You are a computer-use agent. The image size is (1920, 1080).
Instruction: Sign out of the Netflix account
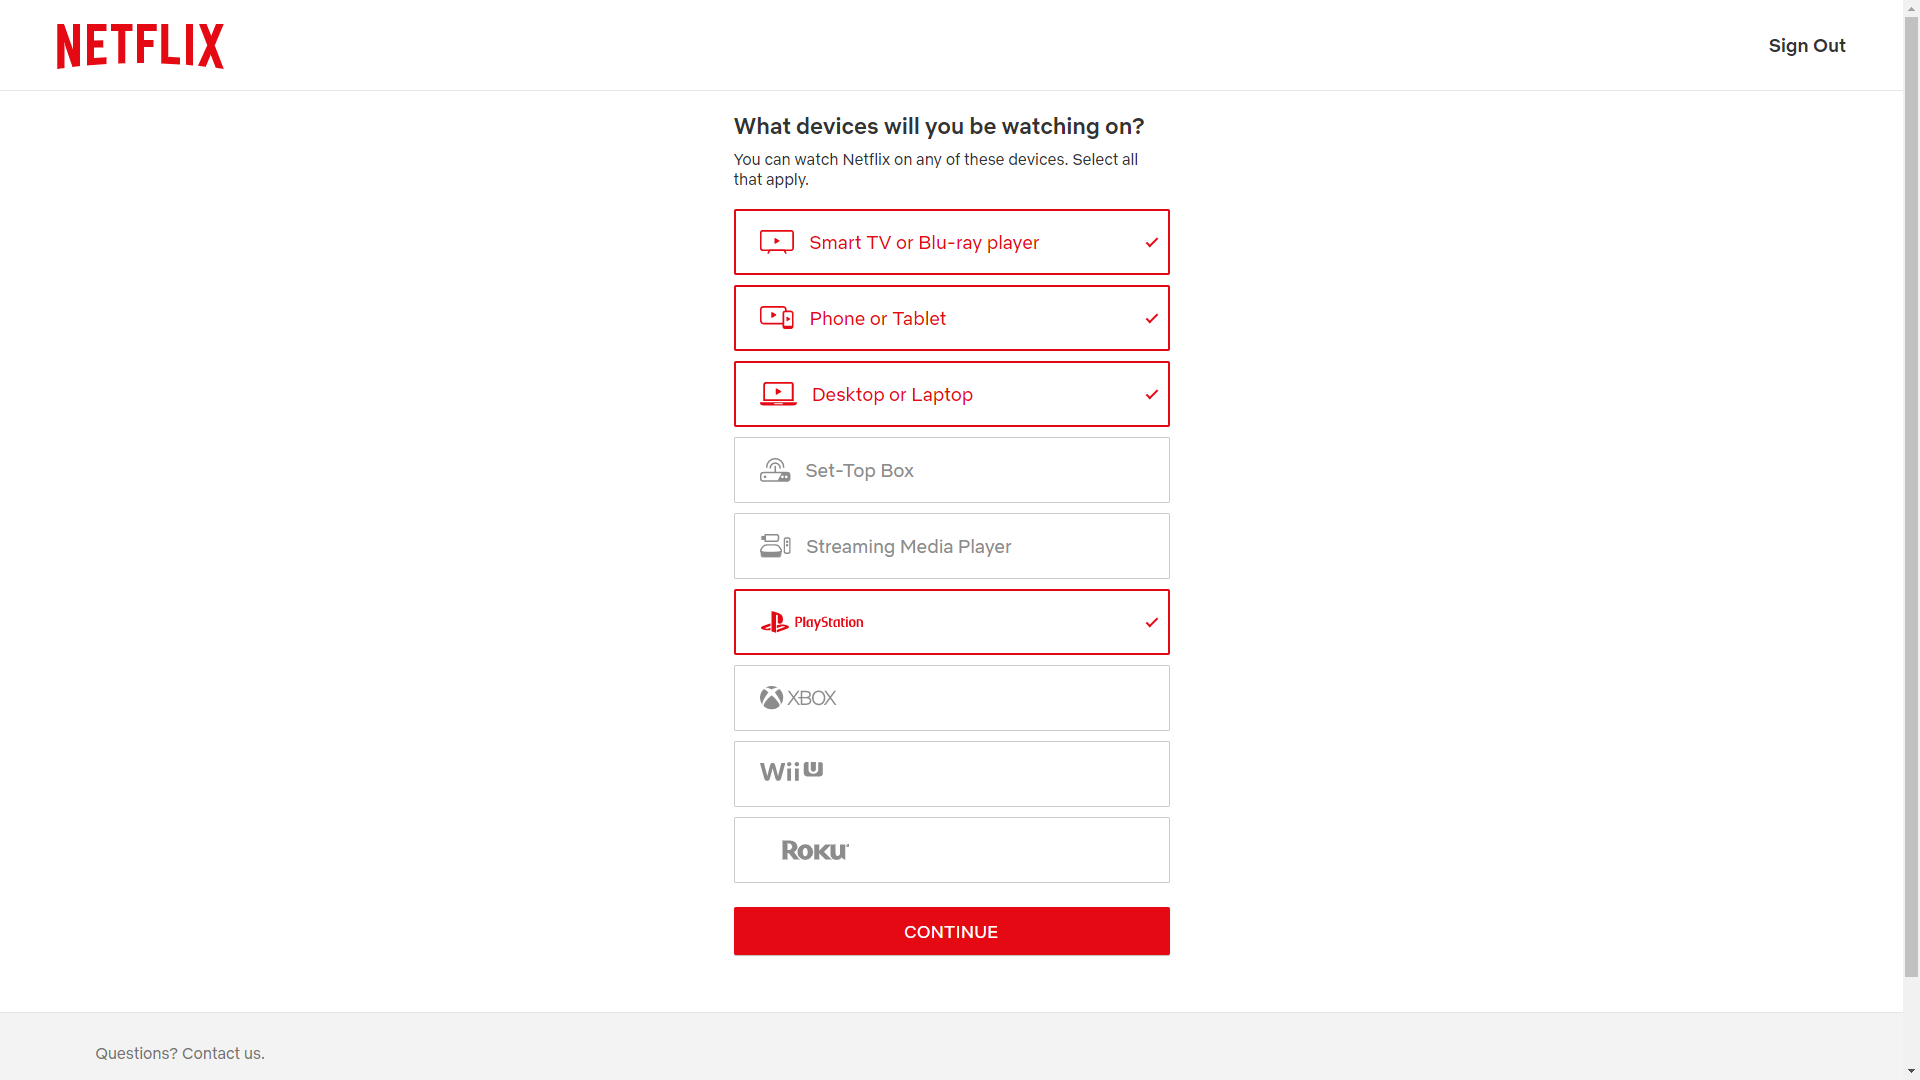coord(1806,46)
